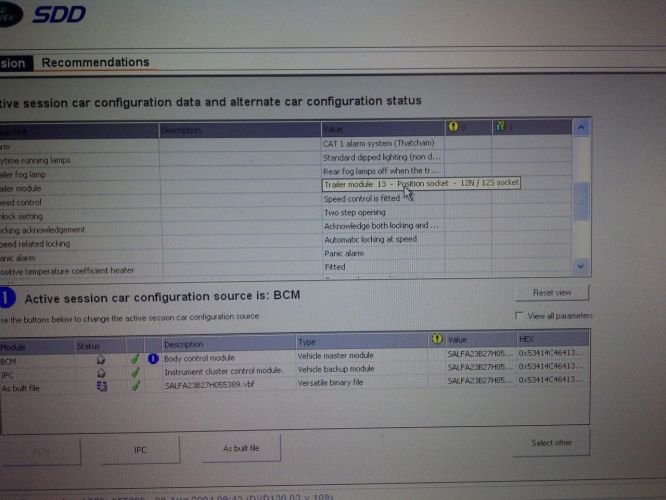Switch to the Session tab
Viewport: 666px width, 500px height.
pyautogui.click(x=14, y=64)
